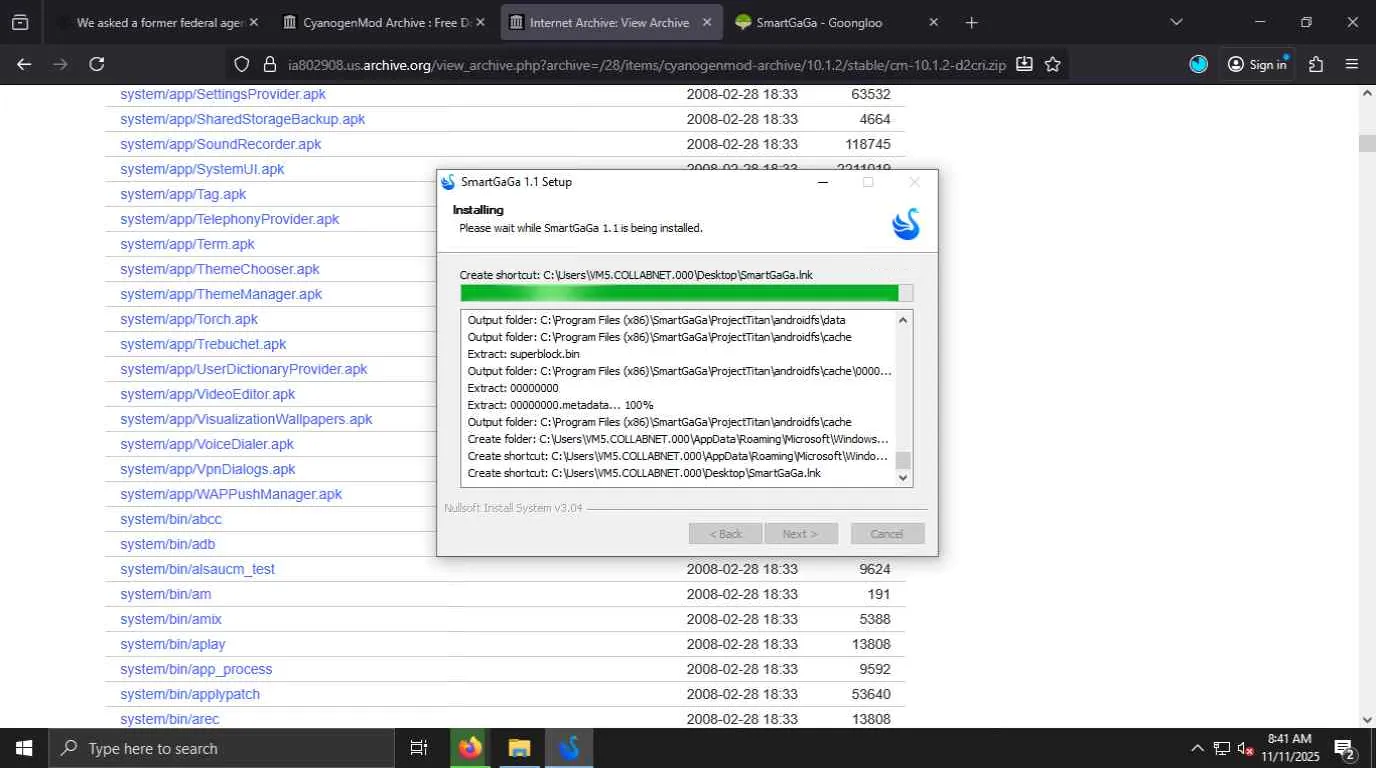Minimize the SmartGaGa 1.1 Setup dialog
Viewport: 1376px width, 768px height.
click(822, 182)
